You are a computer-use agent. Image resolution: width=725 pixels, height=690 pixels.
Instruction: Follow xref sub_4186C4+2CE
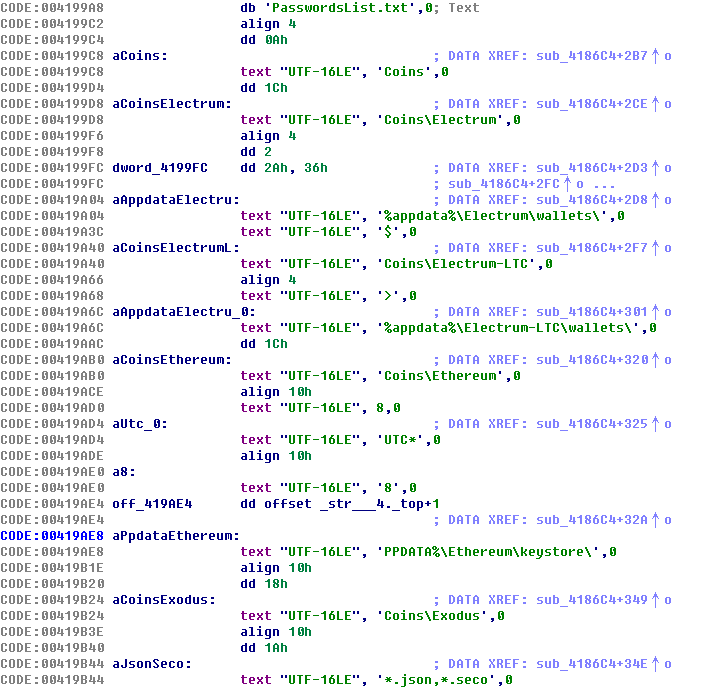click(x=591, y=104)
